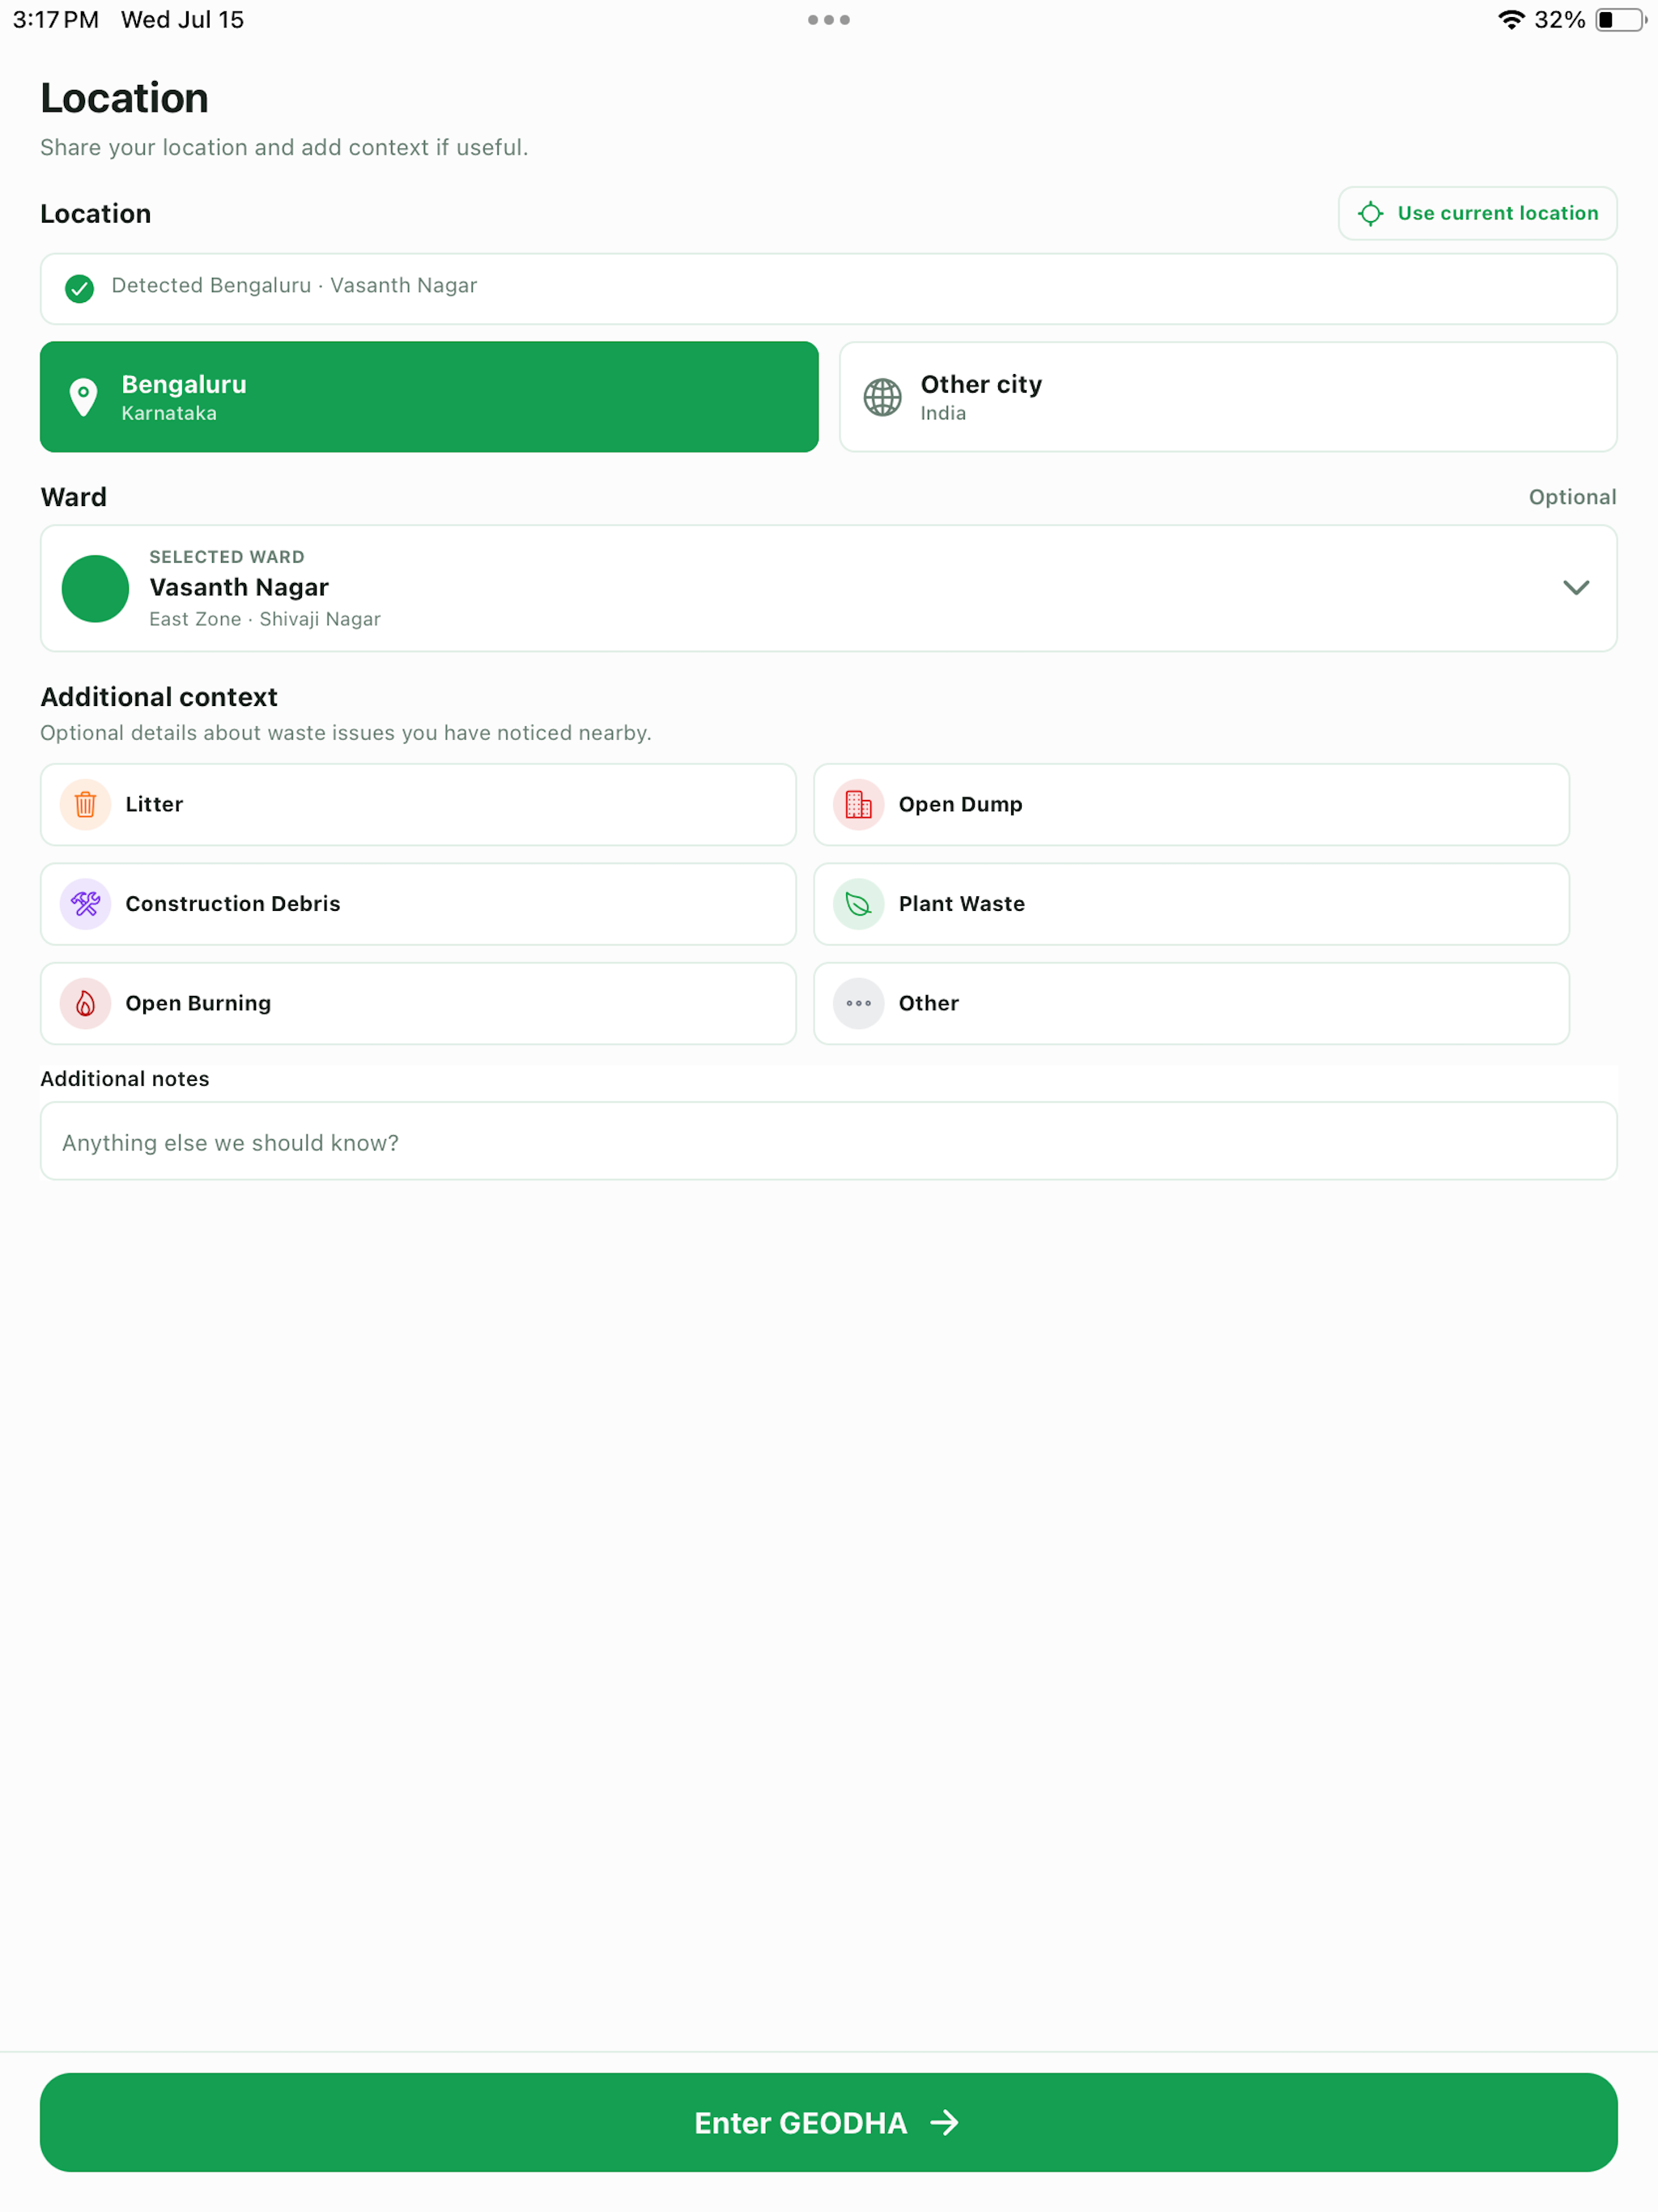Screen dimensions: 1658x2212
Task: Click the 'Additional notes' label
Action: coord(125,1079)
